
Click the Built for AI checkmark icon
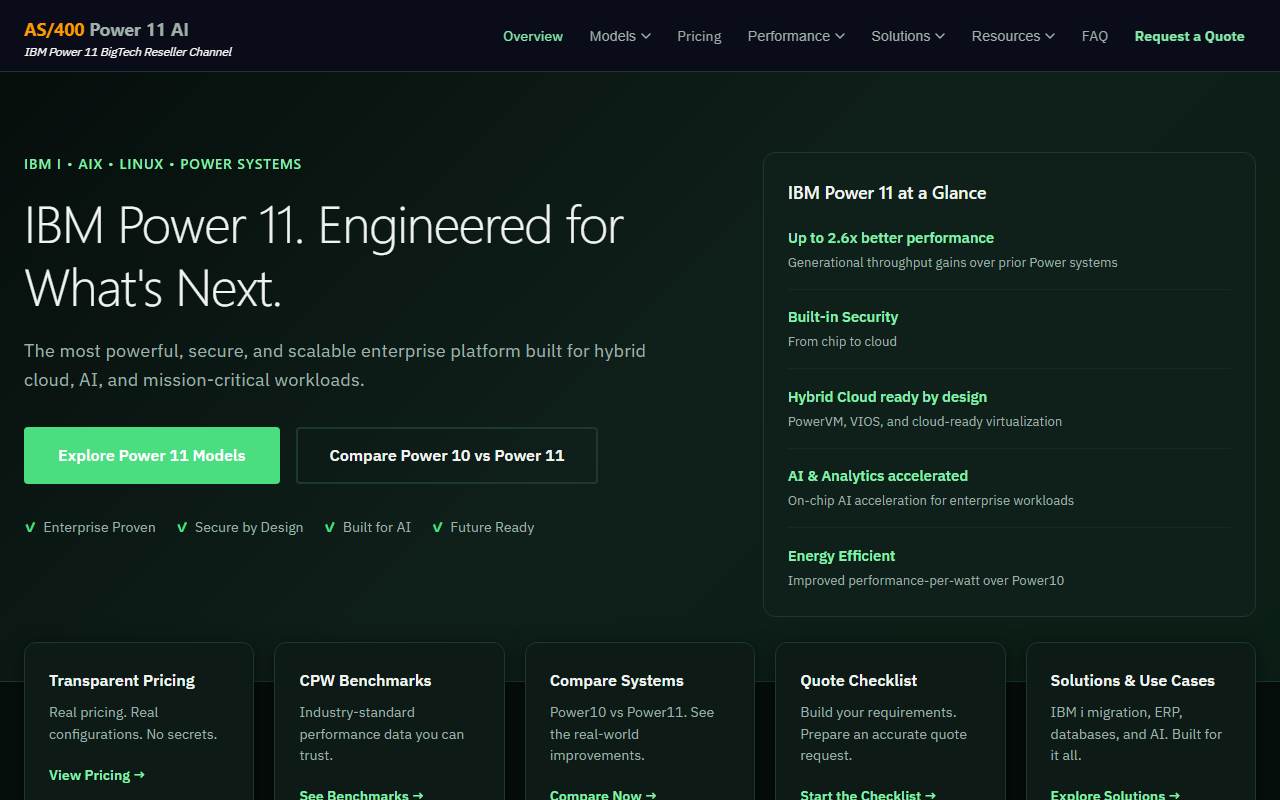click(x=330, y=527)
